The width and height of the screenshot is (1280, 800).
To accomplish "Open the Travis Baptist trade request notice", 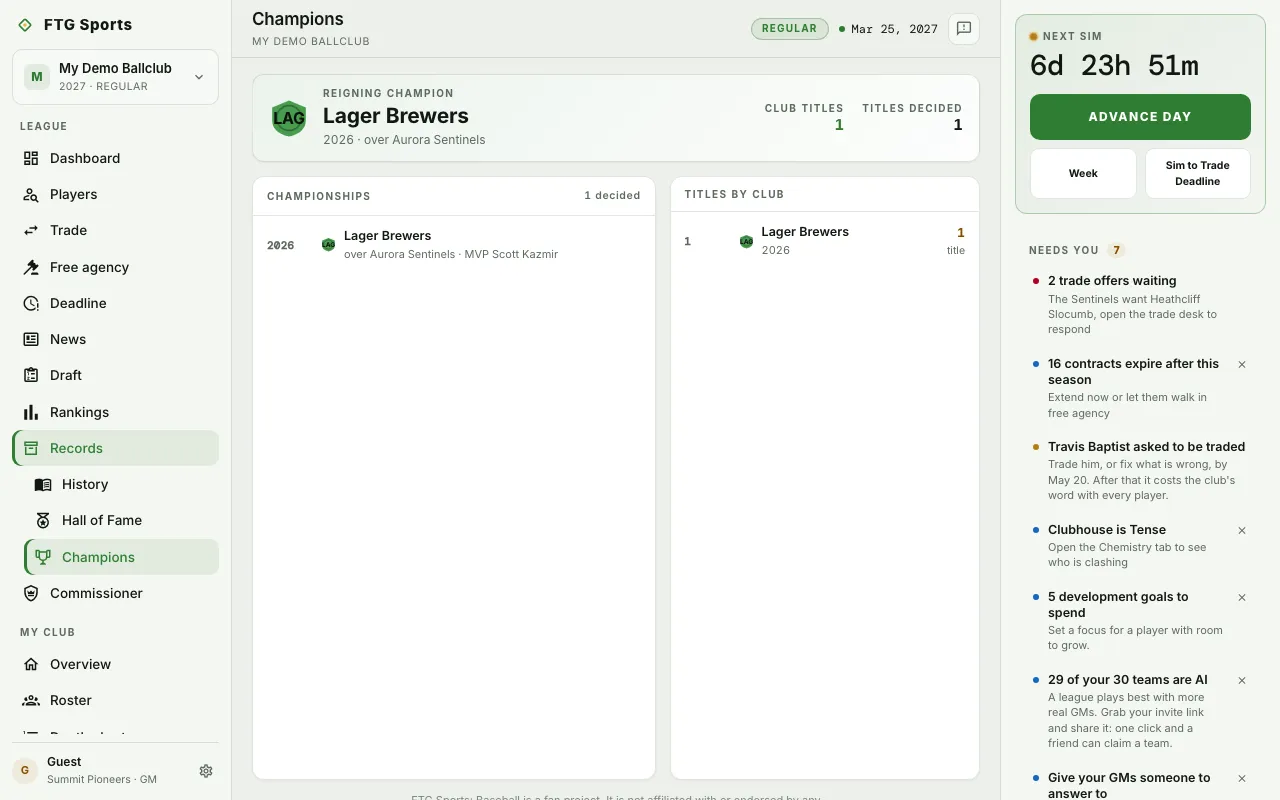I will (x=1140, y=471).
